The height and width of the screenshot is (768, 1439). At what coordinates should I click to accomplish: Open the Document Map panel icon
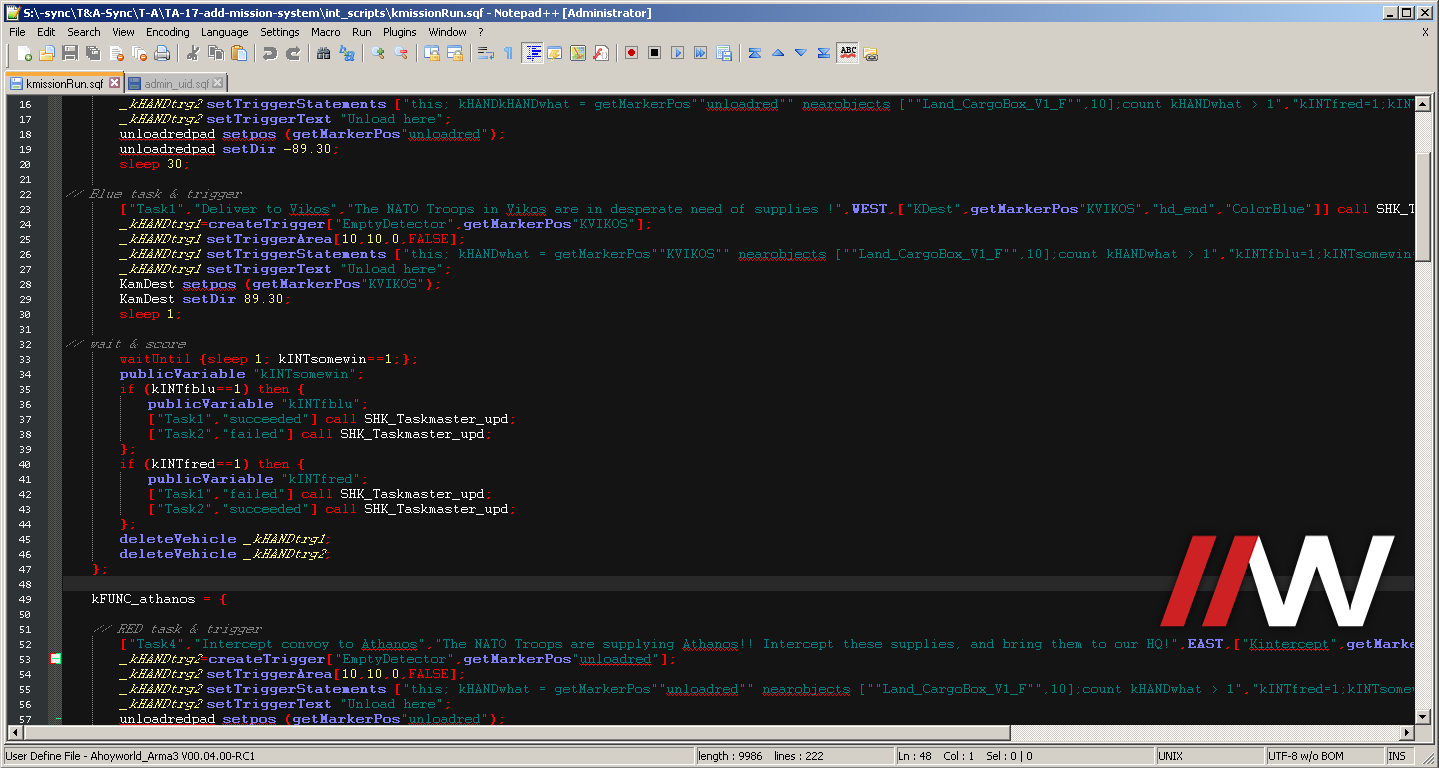point(577,52)
